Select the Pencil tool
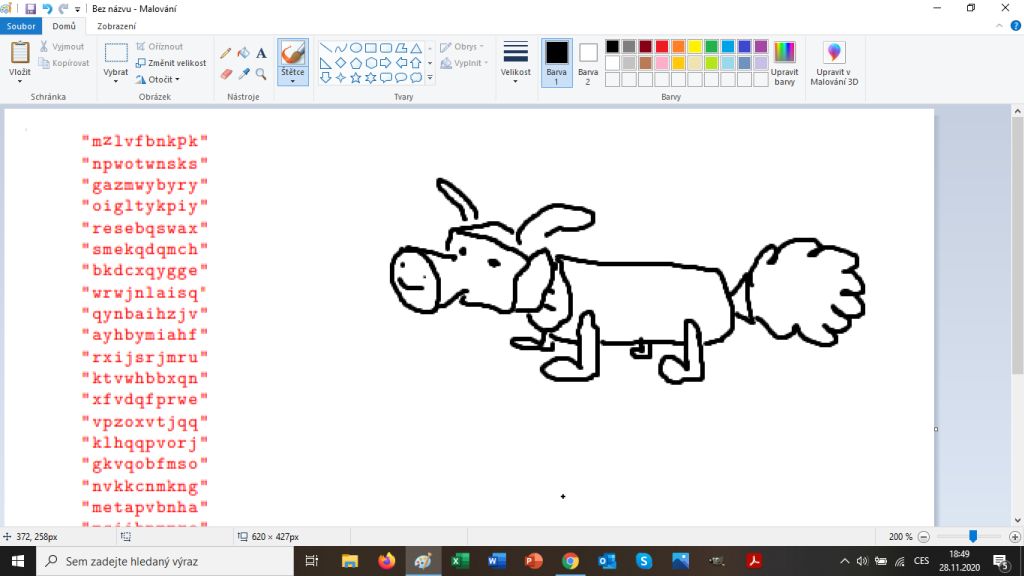Screen dimensions: 1024x576 [x=226, y=53]
